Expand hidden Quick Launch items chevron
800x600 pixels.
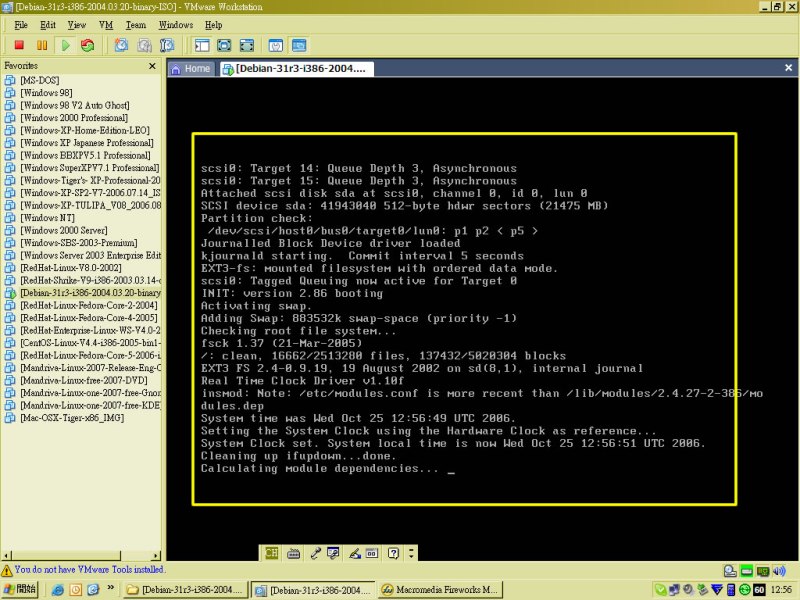coord(110,588)
